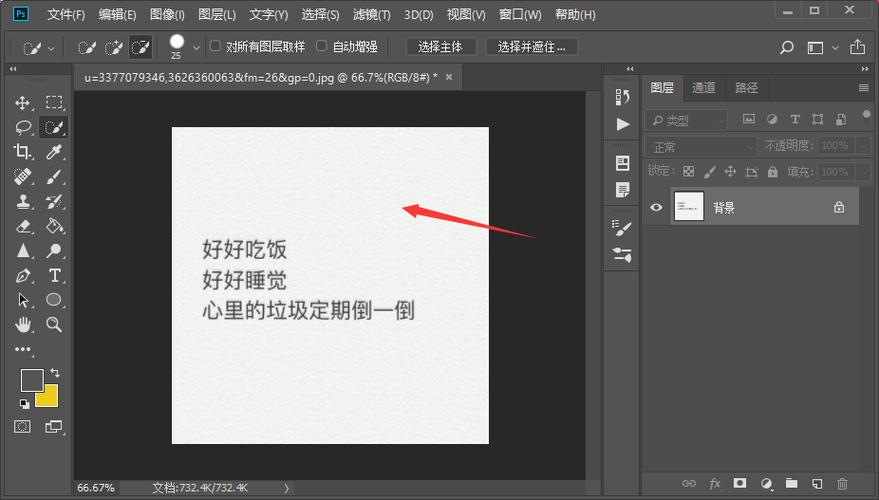
Task: Open the History panel icon
Action: coord(622,97)
